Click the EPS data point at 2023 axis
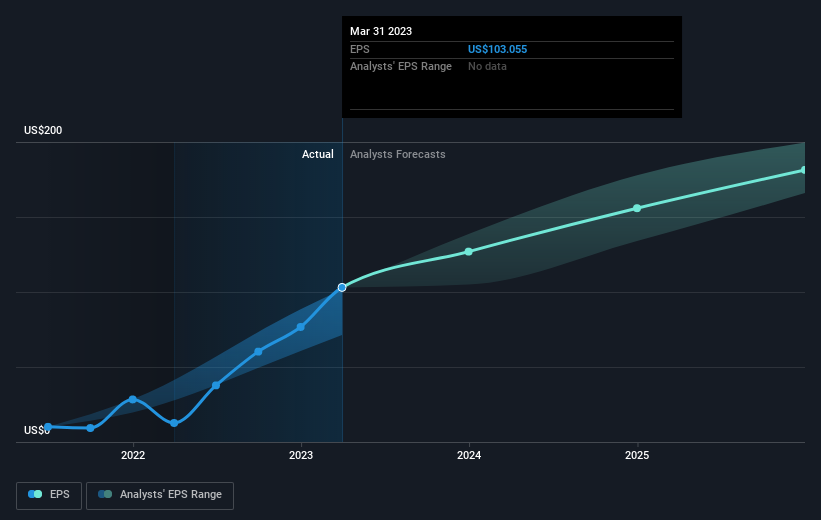Image resolution: width=821 pixels, height=520 pixels. [x=301, y=327]
